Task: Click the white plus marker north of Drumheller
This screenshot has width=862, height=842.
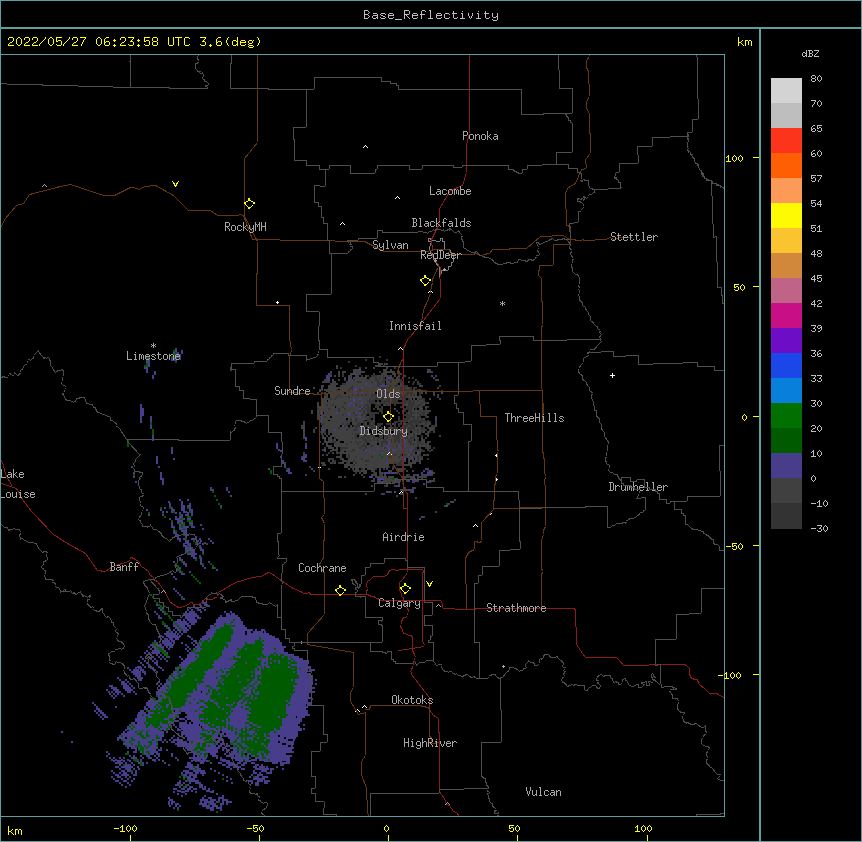Action: (612, 375)
